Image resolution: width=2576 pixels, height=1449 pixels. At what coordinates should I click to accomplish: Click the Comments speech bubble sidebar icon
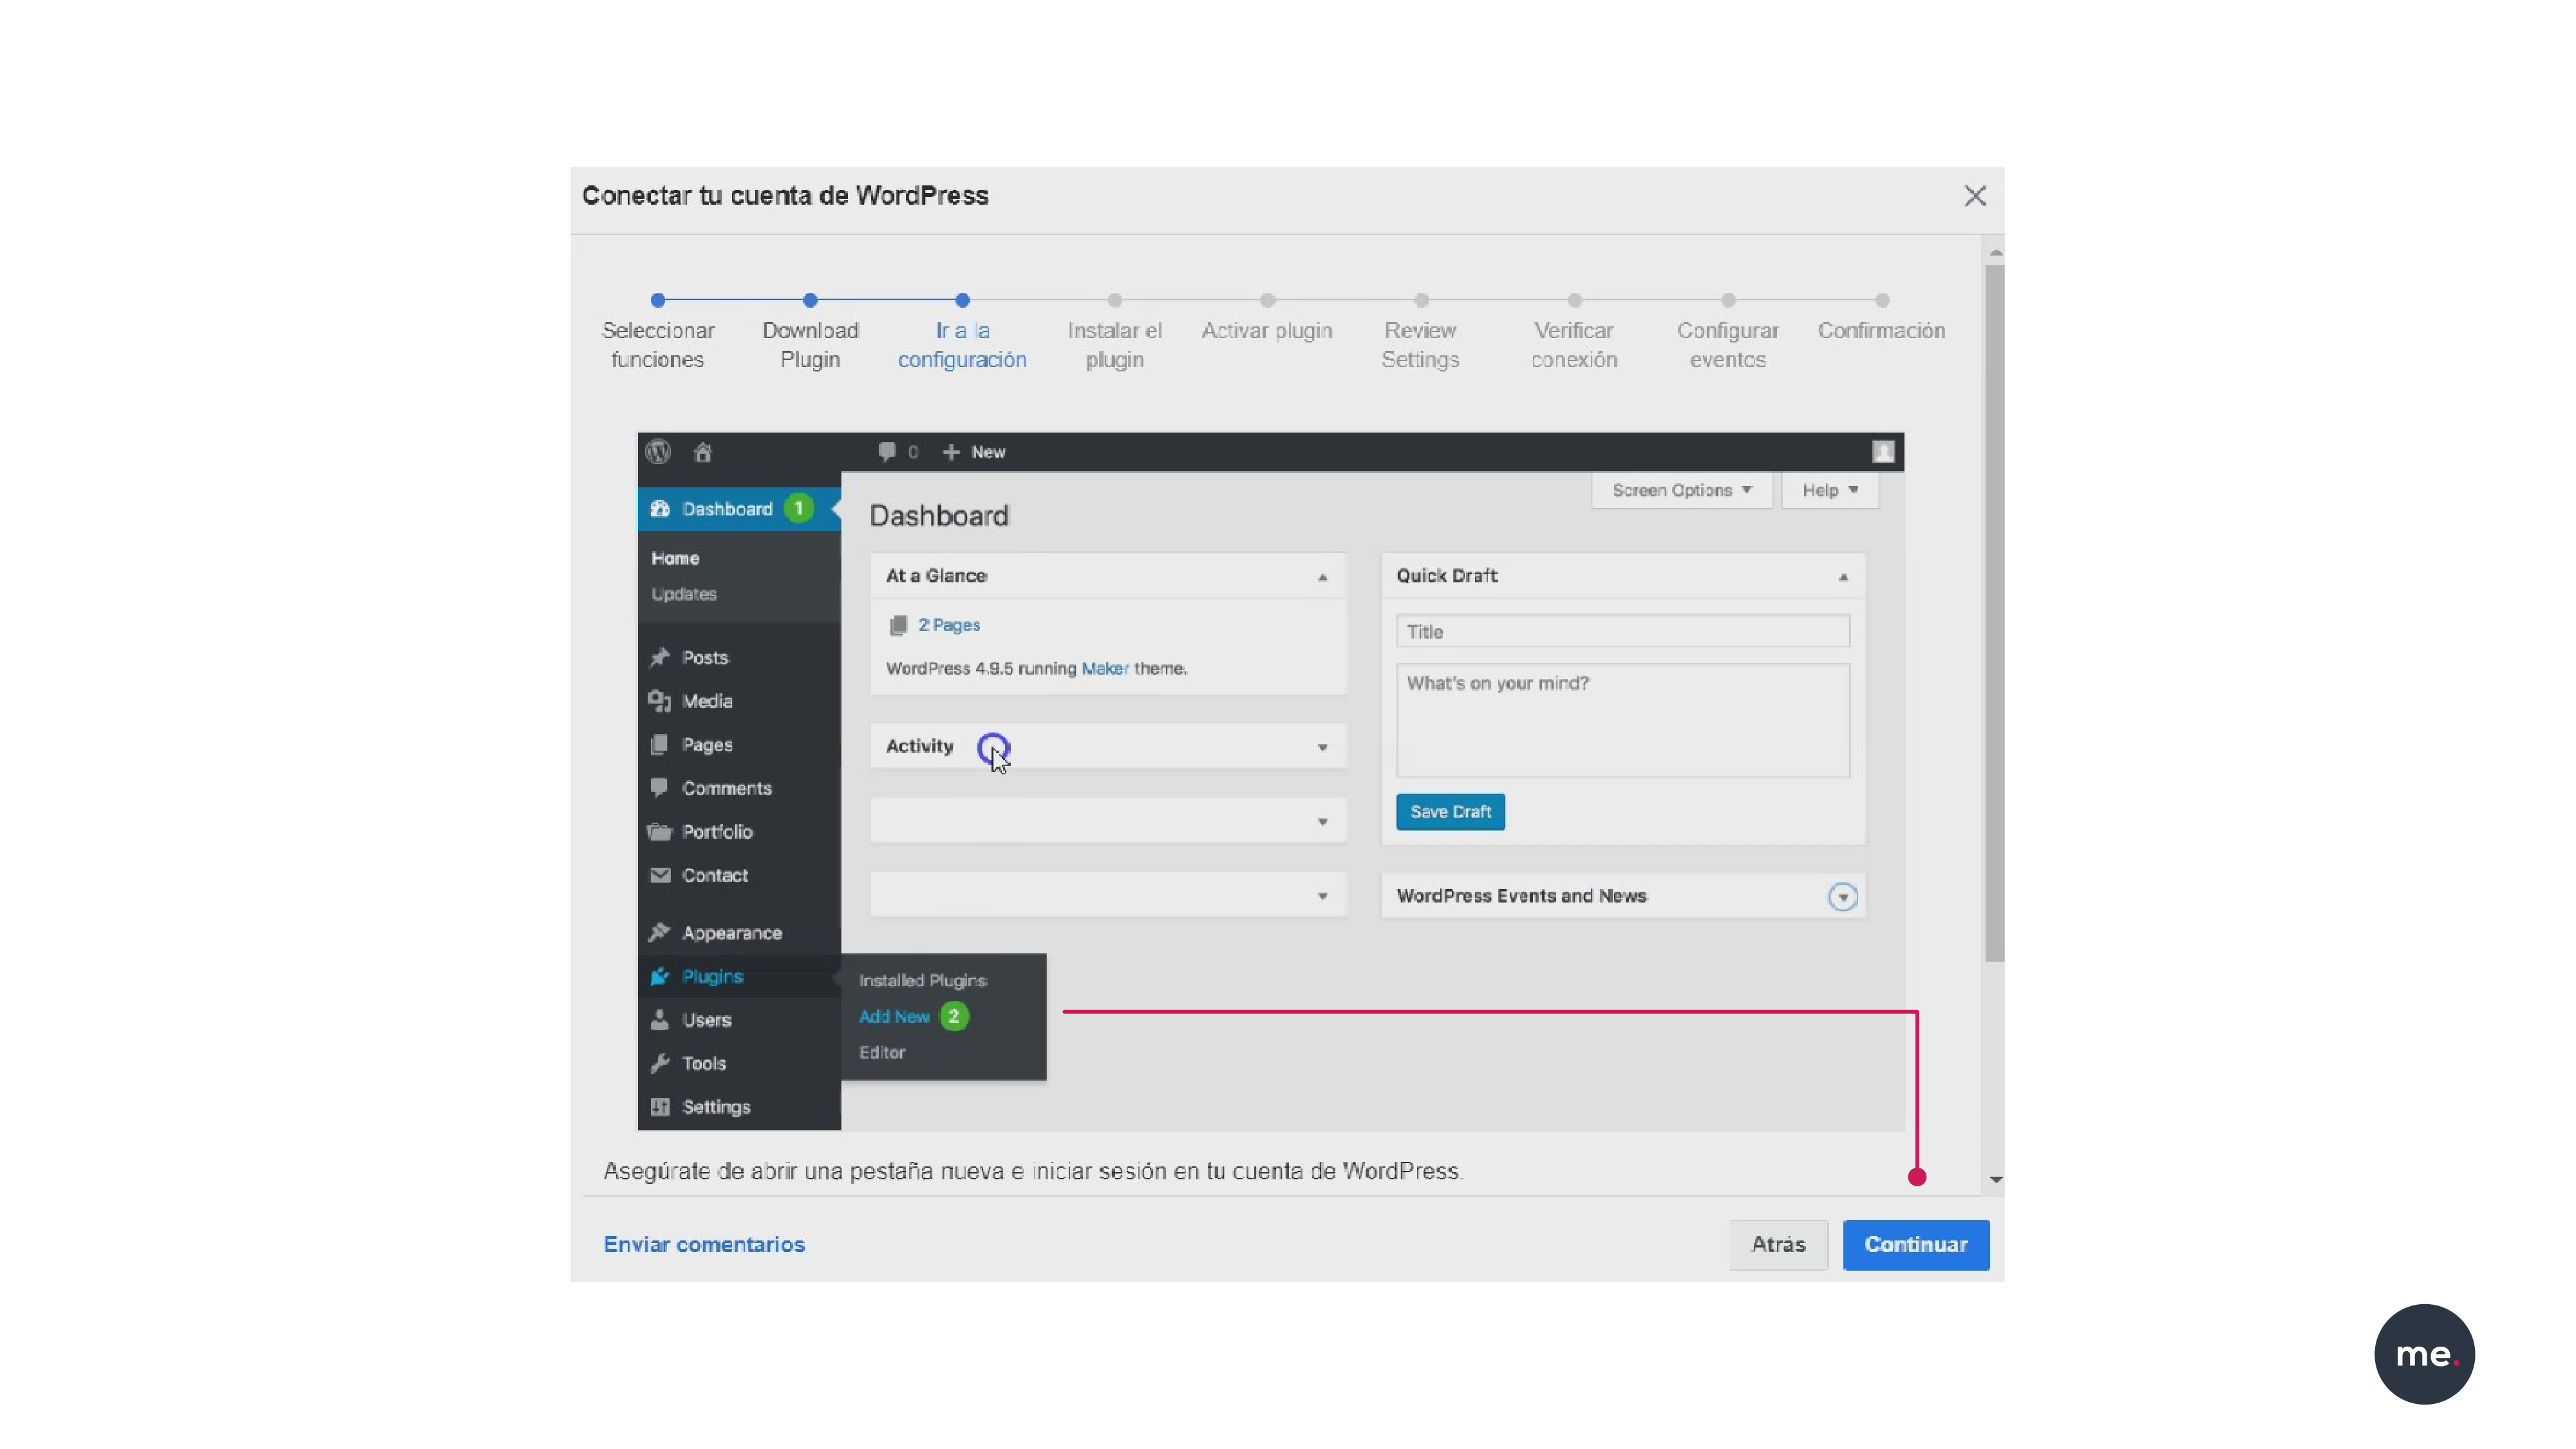659,788
